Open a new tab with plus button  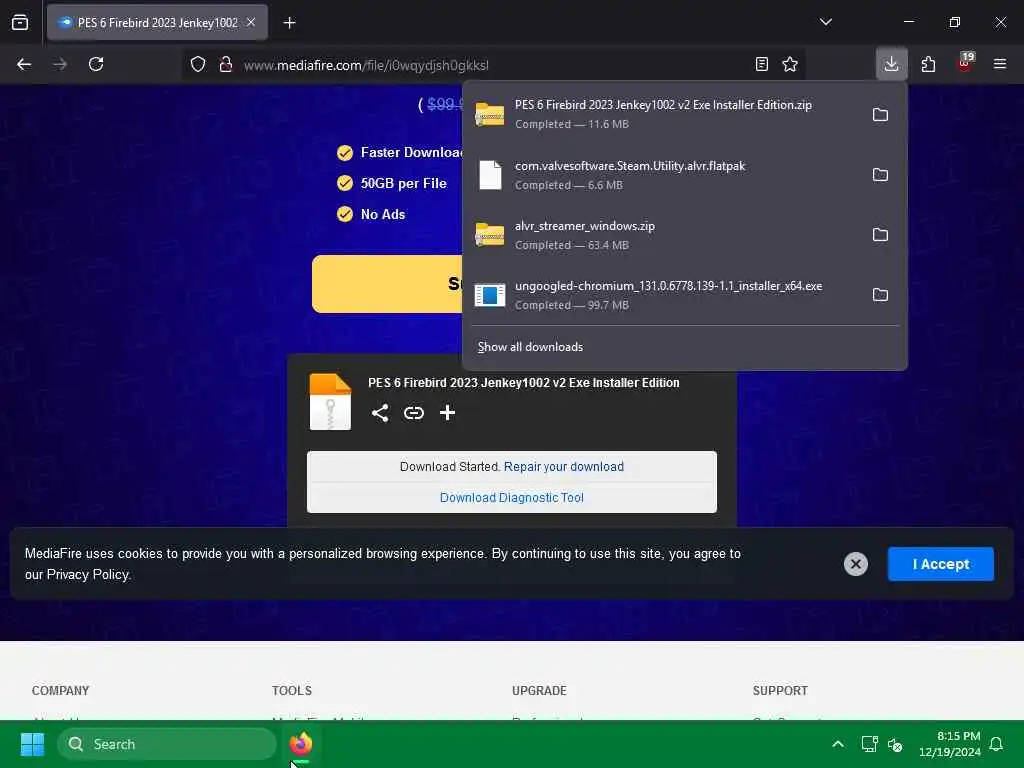coord(289,23)
